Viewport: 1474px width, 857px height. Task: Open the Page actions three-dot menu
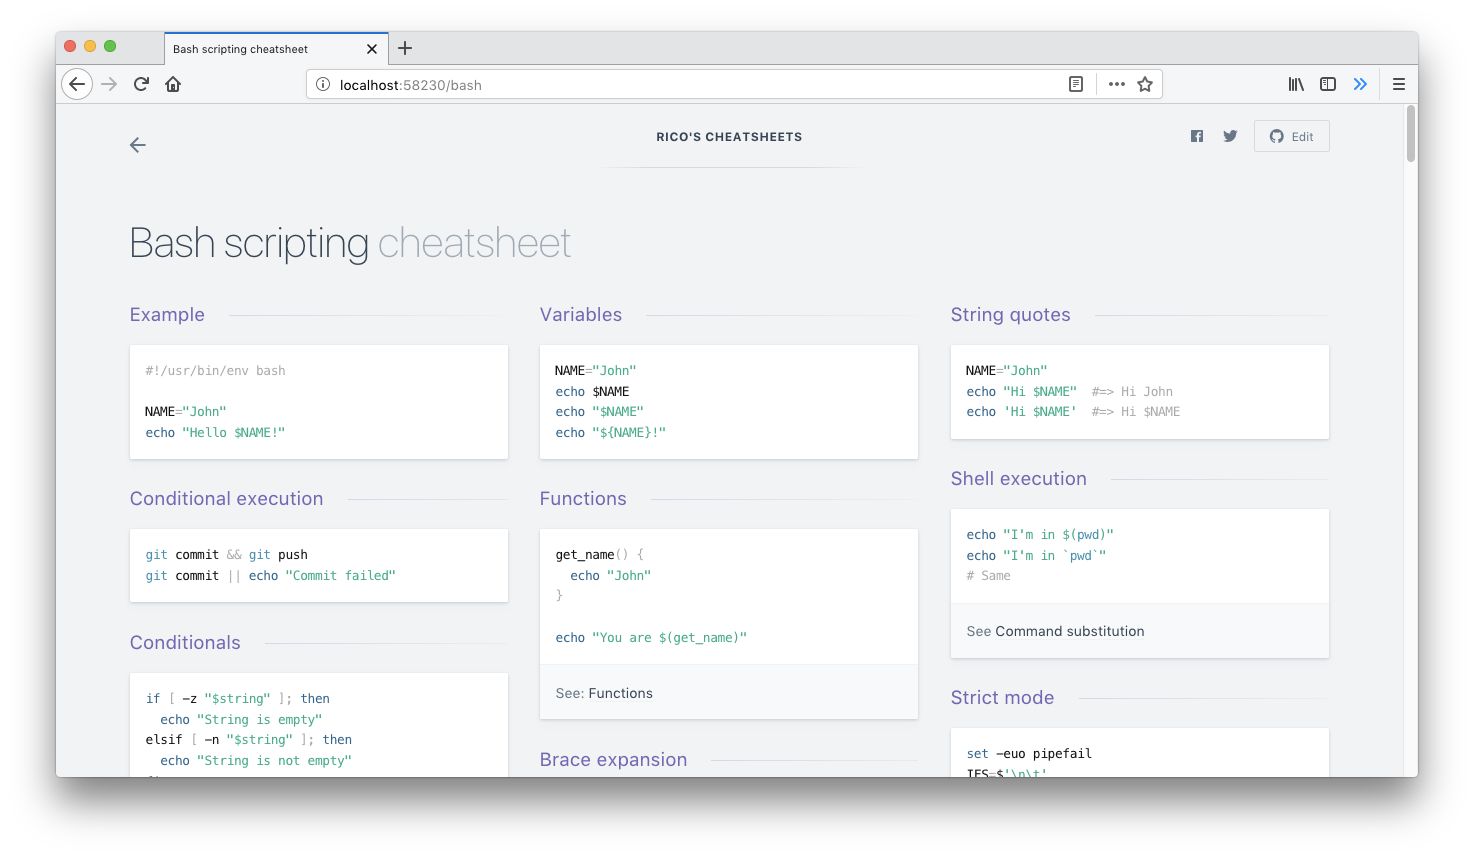pos(1116,84)
